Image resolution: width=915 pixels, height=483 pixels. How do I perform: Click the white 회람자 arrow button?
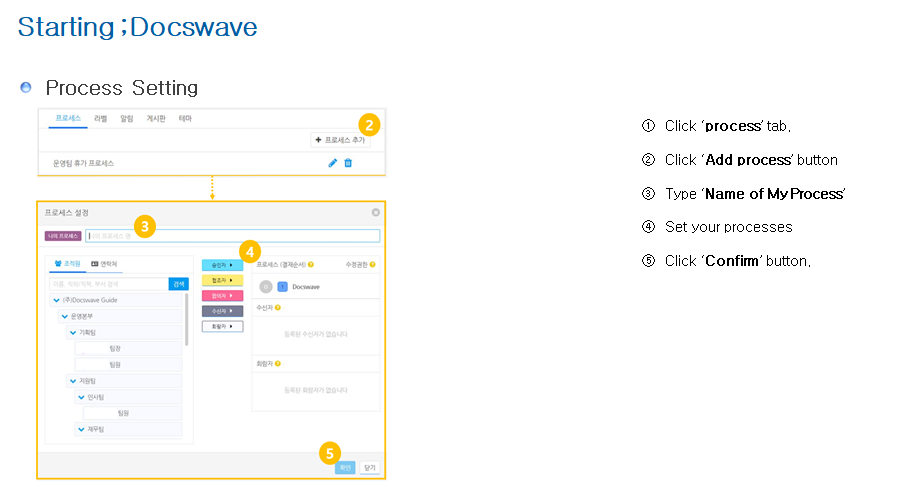[222, 327]
